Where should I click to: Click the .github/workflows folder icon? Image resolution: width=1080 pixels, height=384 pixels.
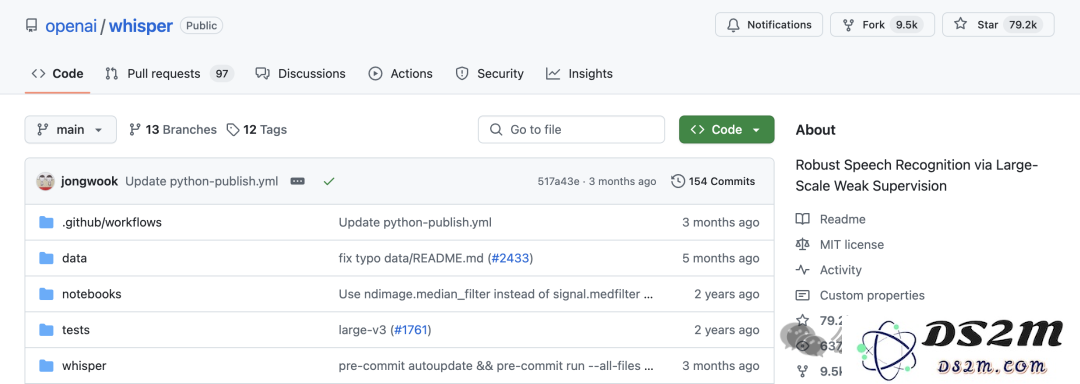pyautogui.click(x=46, y=222)
